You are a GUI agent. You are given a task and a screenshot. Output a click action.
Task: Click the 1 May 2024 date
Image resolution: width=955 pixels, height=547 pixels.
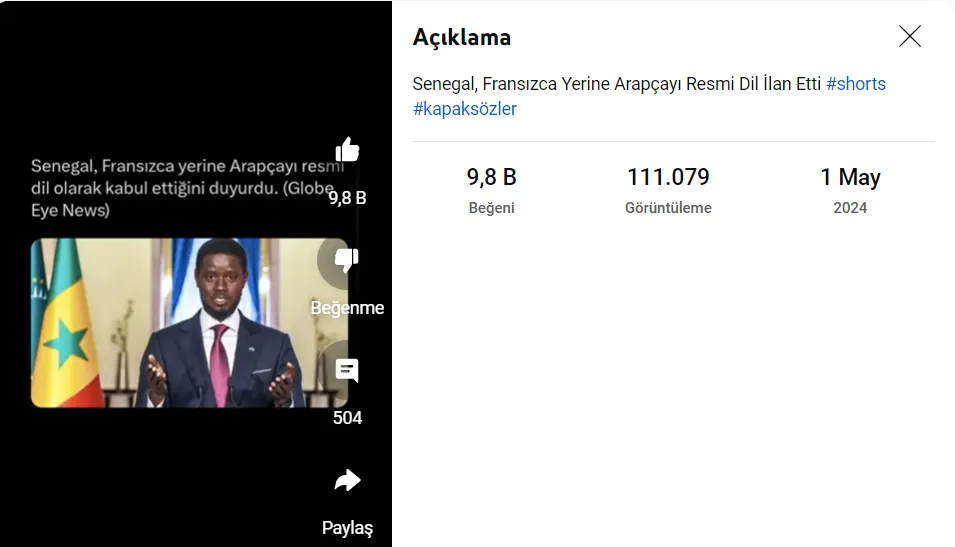tap(850, 189)
